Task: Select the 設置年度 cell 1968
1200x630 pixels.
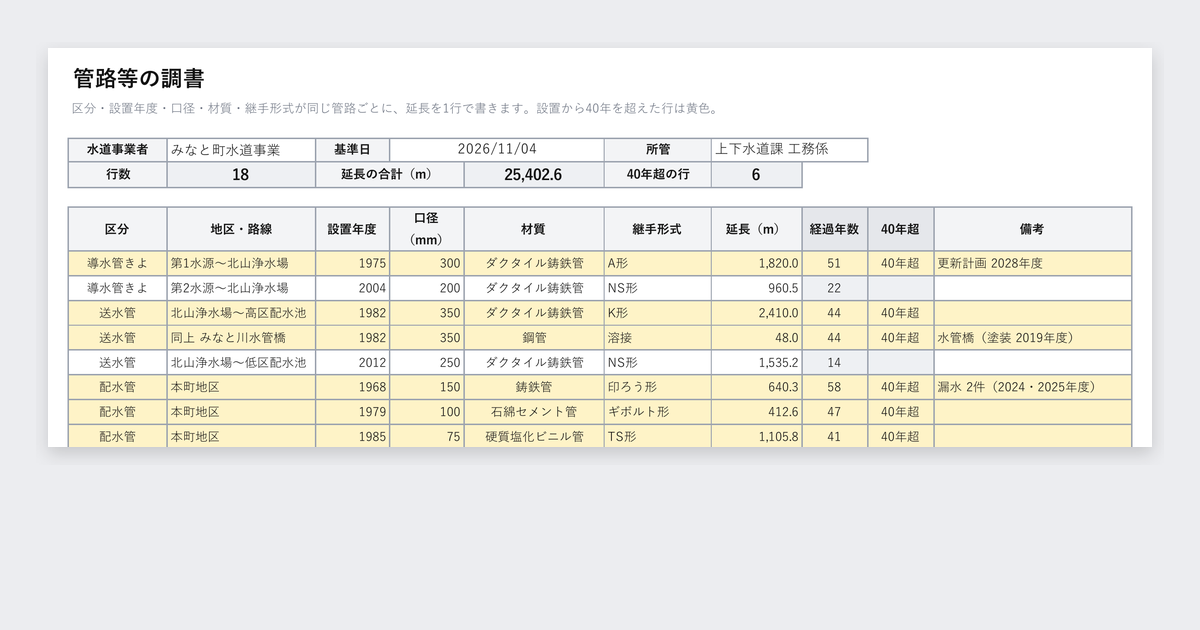Action: 353,387
